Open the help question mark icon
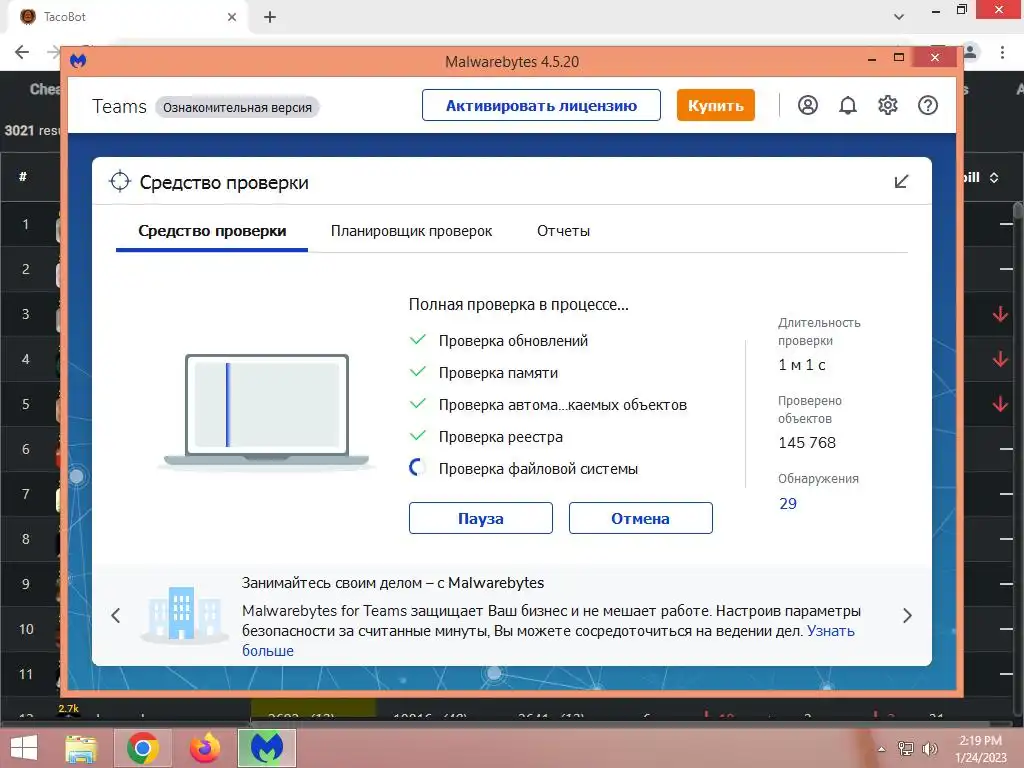The image size is (1024, 768). (927, 105)
